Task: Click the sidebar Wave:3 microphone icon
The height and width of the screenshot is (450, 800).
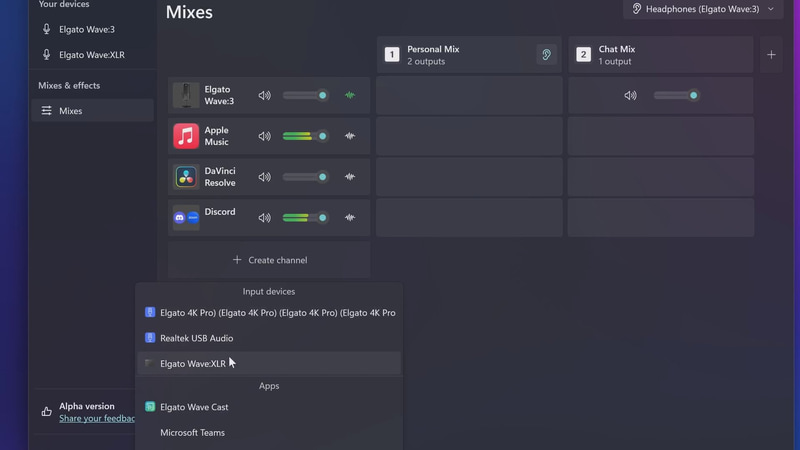Action: tap(46, 29)
